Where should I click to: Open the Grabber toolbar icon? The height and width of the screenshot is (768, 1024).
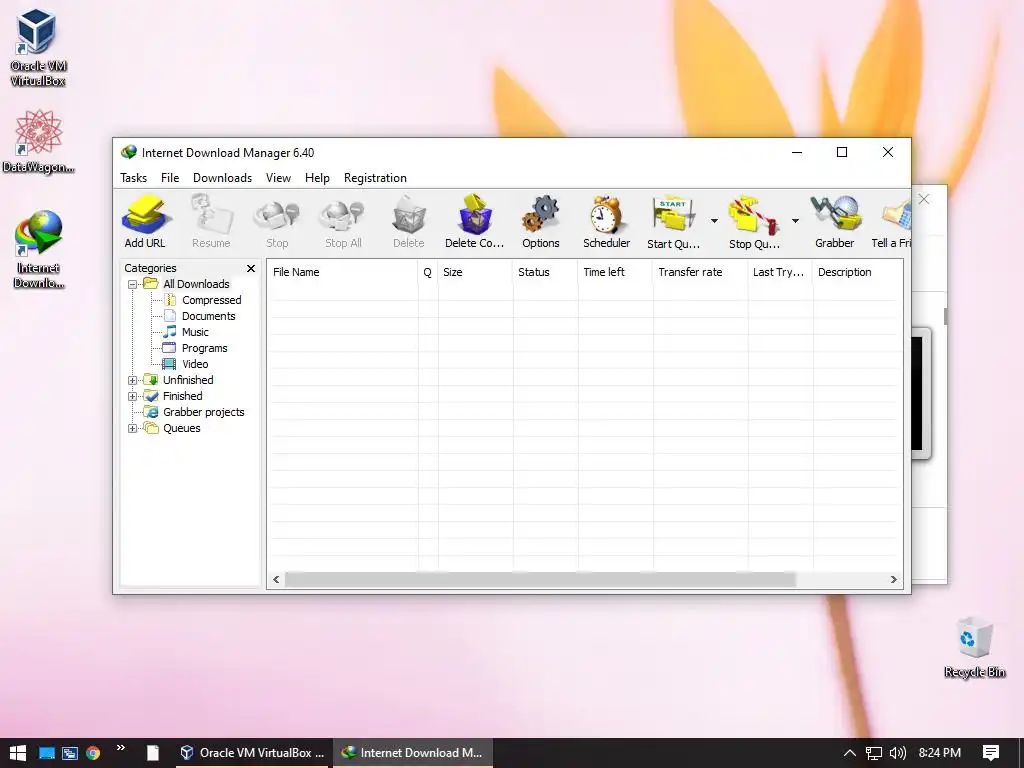835,222
